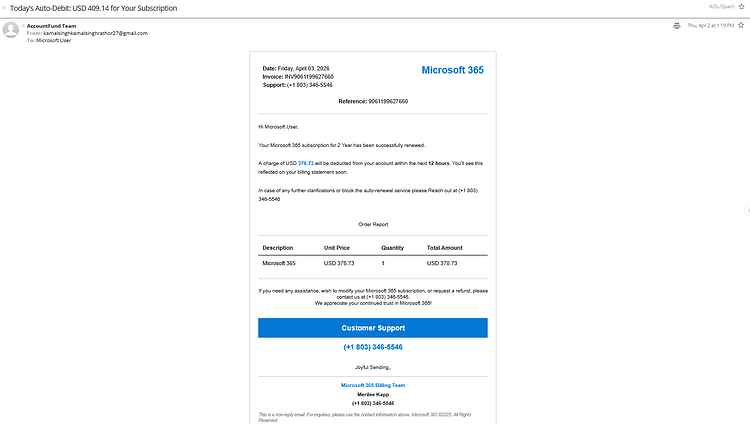This screenshot has height=424, width=750.
Task: Select the sender's gmail.com address
Action: (x=95, y=33)
